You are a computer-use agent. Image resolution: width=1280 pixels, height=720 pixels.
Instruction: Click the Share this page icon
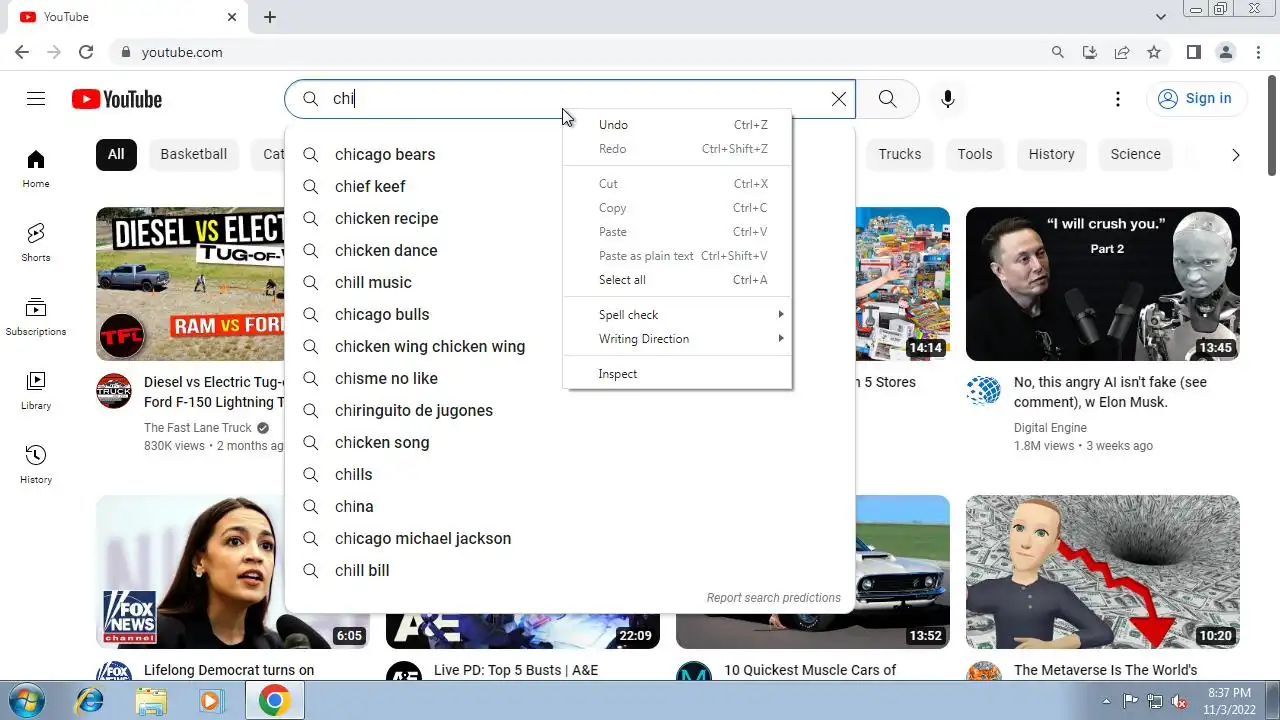click(x=1122, y=52)
